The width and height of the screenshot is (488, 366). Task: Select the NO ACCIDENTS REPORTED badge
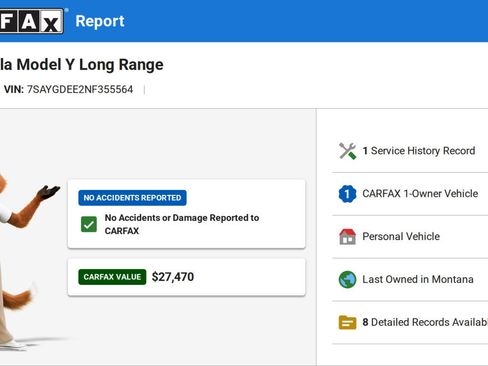[x=132, y=198]
